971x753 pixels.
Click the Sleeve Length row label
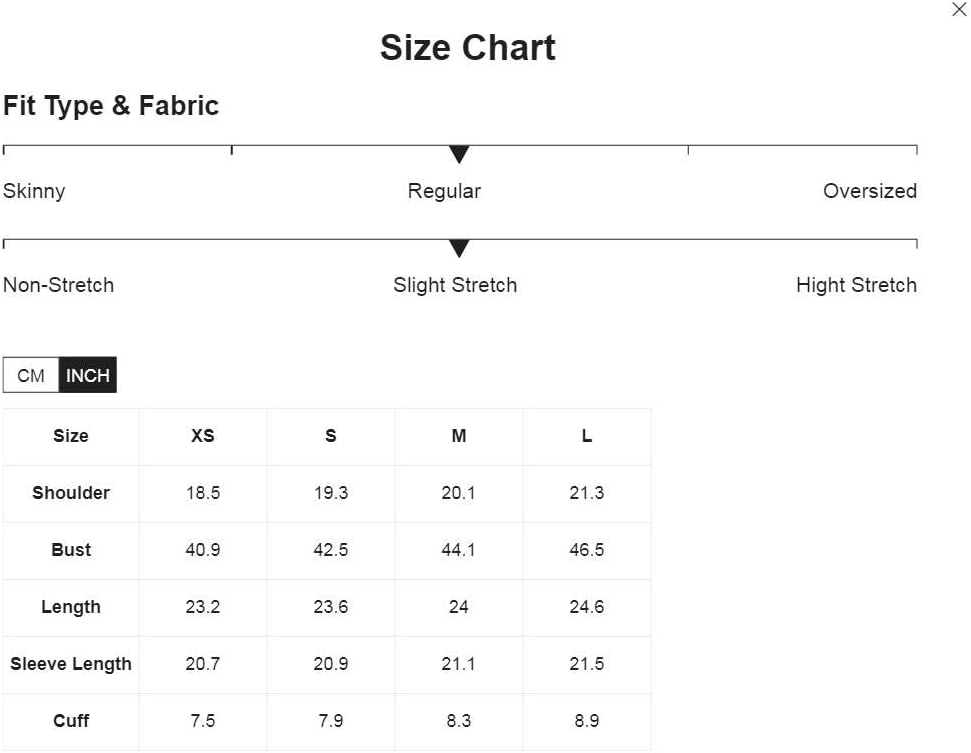pyautogui.click(x=71, y=664)
